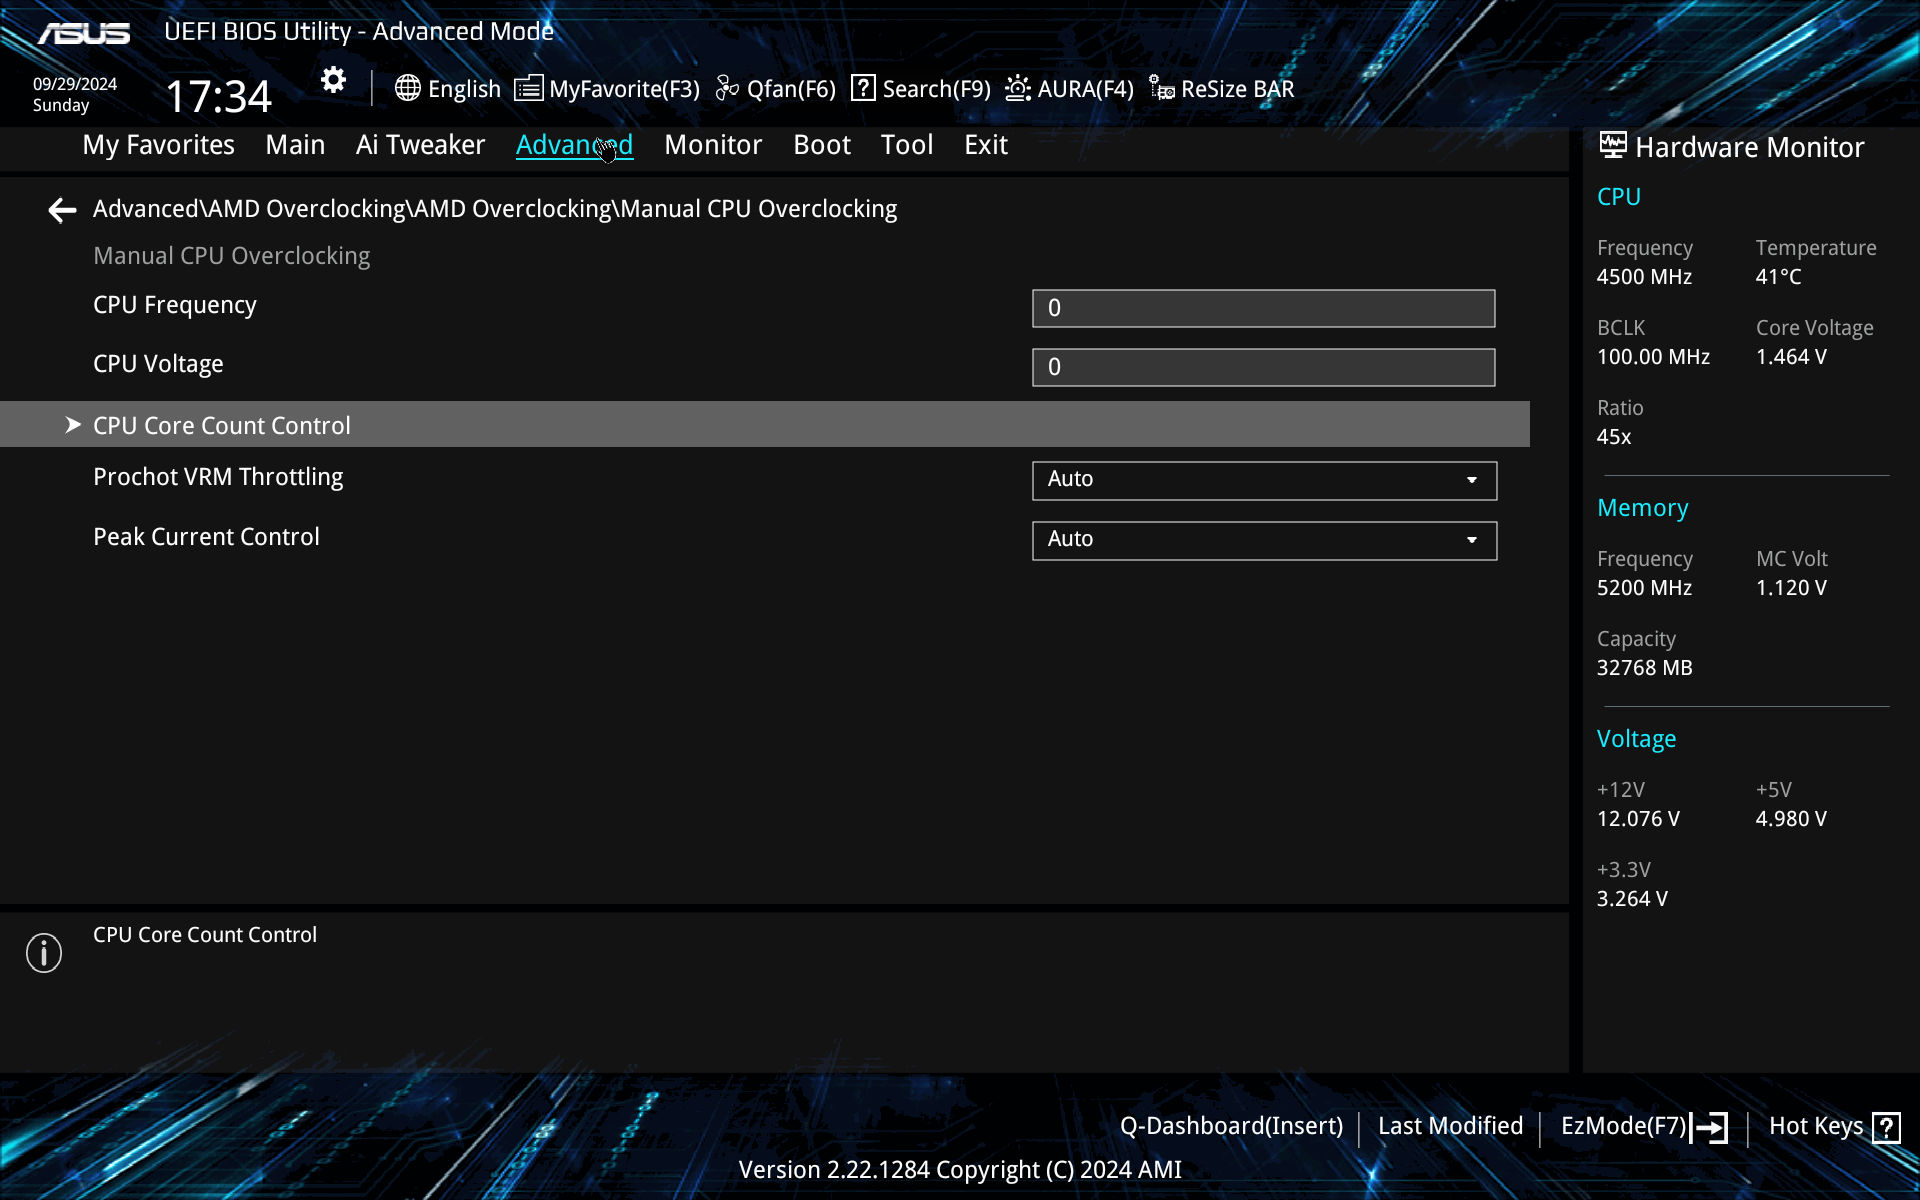Image resolution: width=1920 pixels, height=1200 pixels.
Task: Click the CPU Frequency label
Action: tap(175, 305)
